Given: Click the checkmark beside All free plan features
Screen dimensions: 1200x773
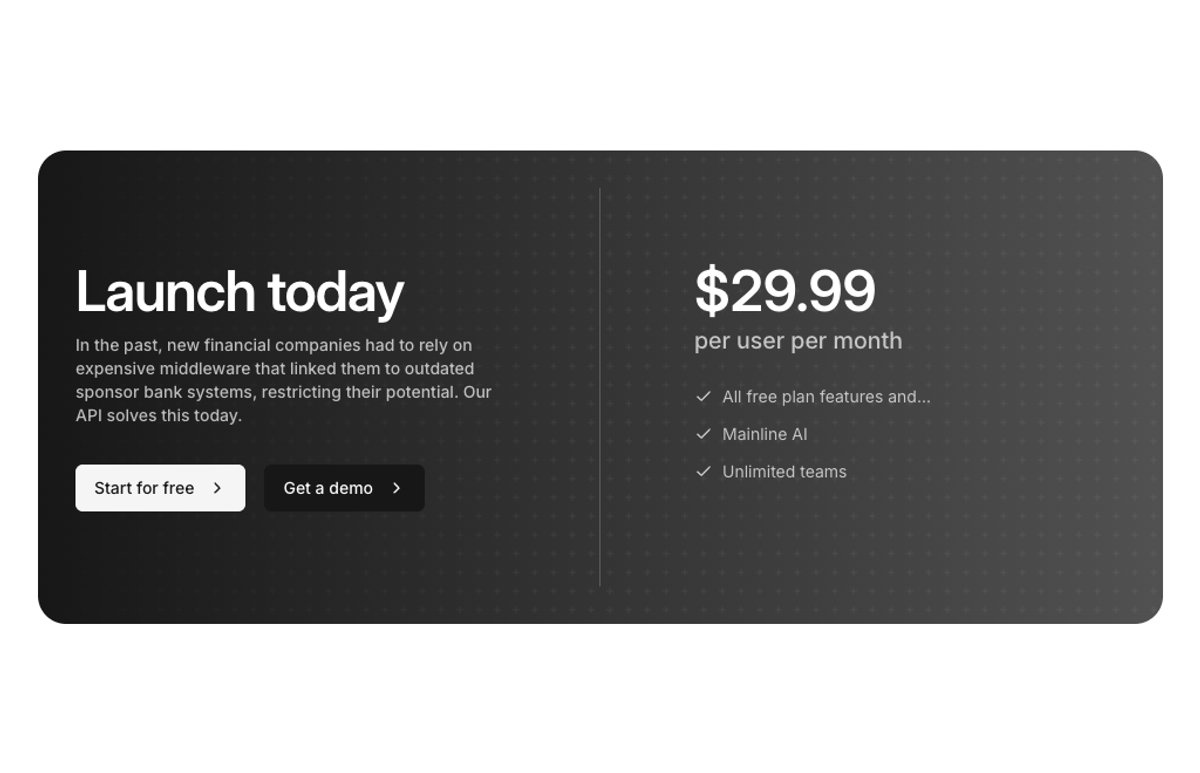Looking at the screenshot, I should pos(703,397).
